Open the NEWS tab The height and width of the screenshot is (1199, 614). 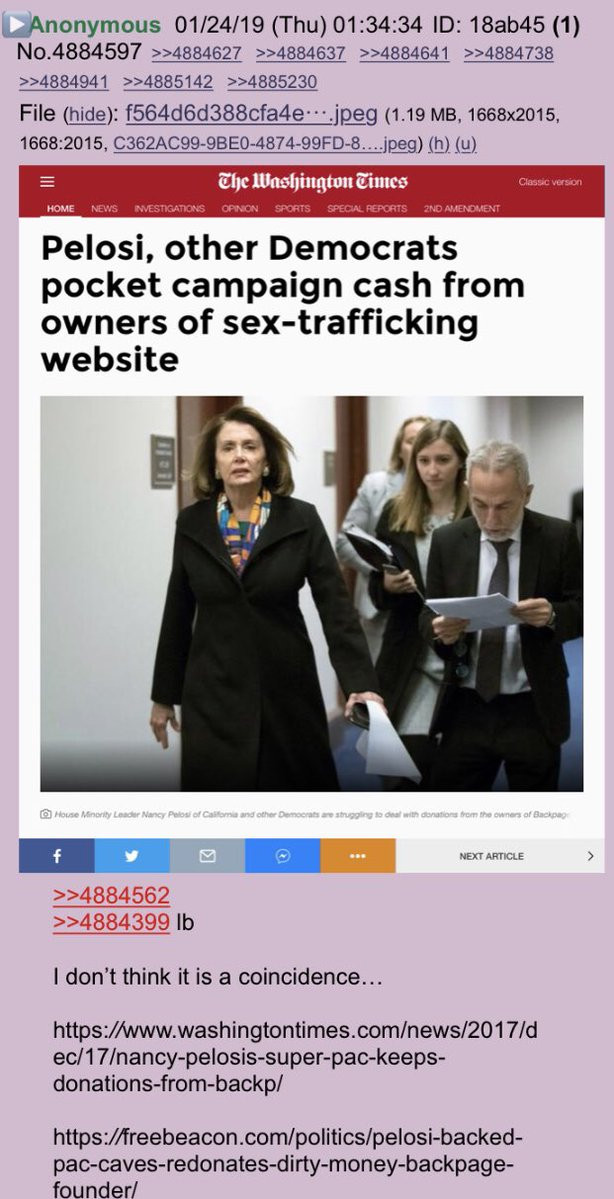[x=104, y=208]
